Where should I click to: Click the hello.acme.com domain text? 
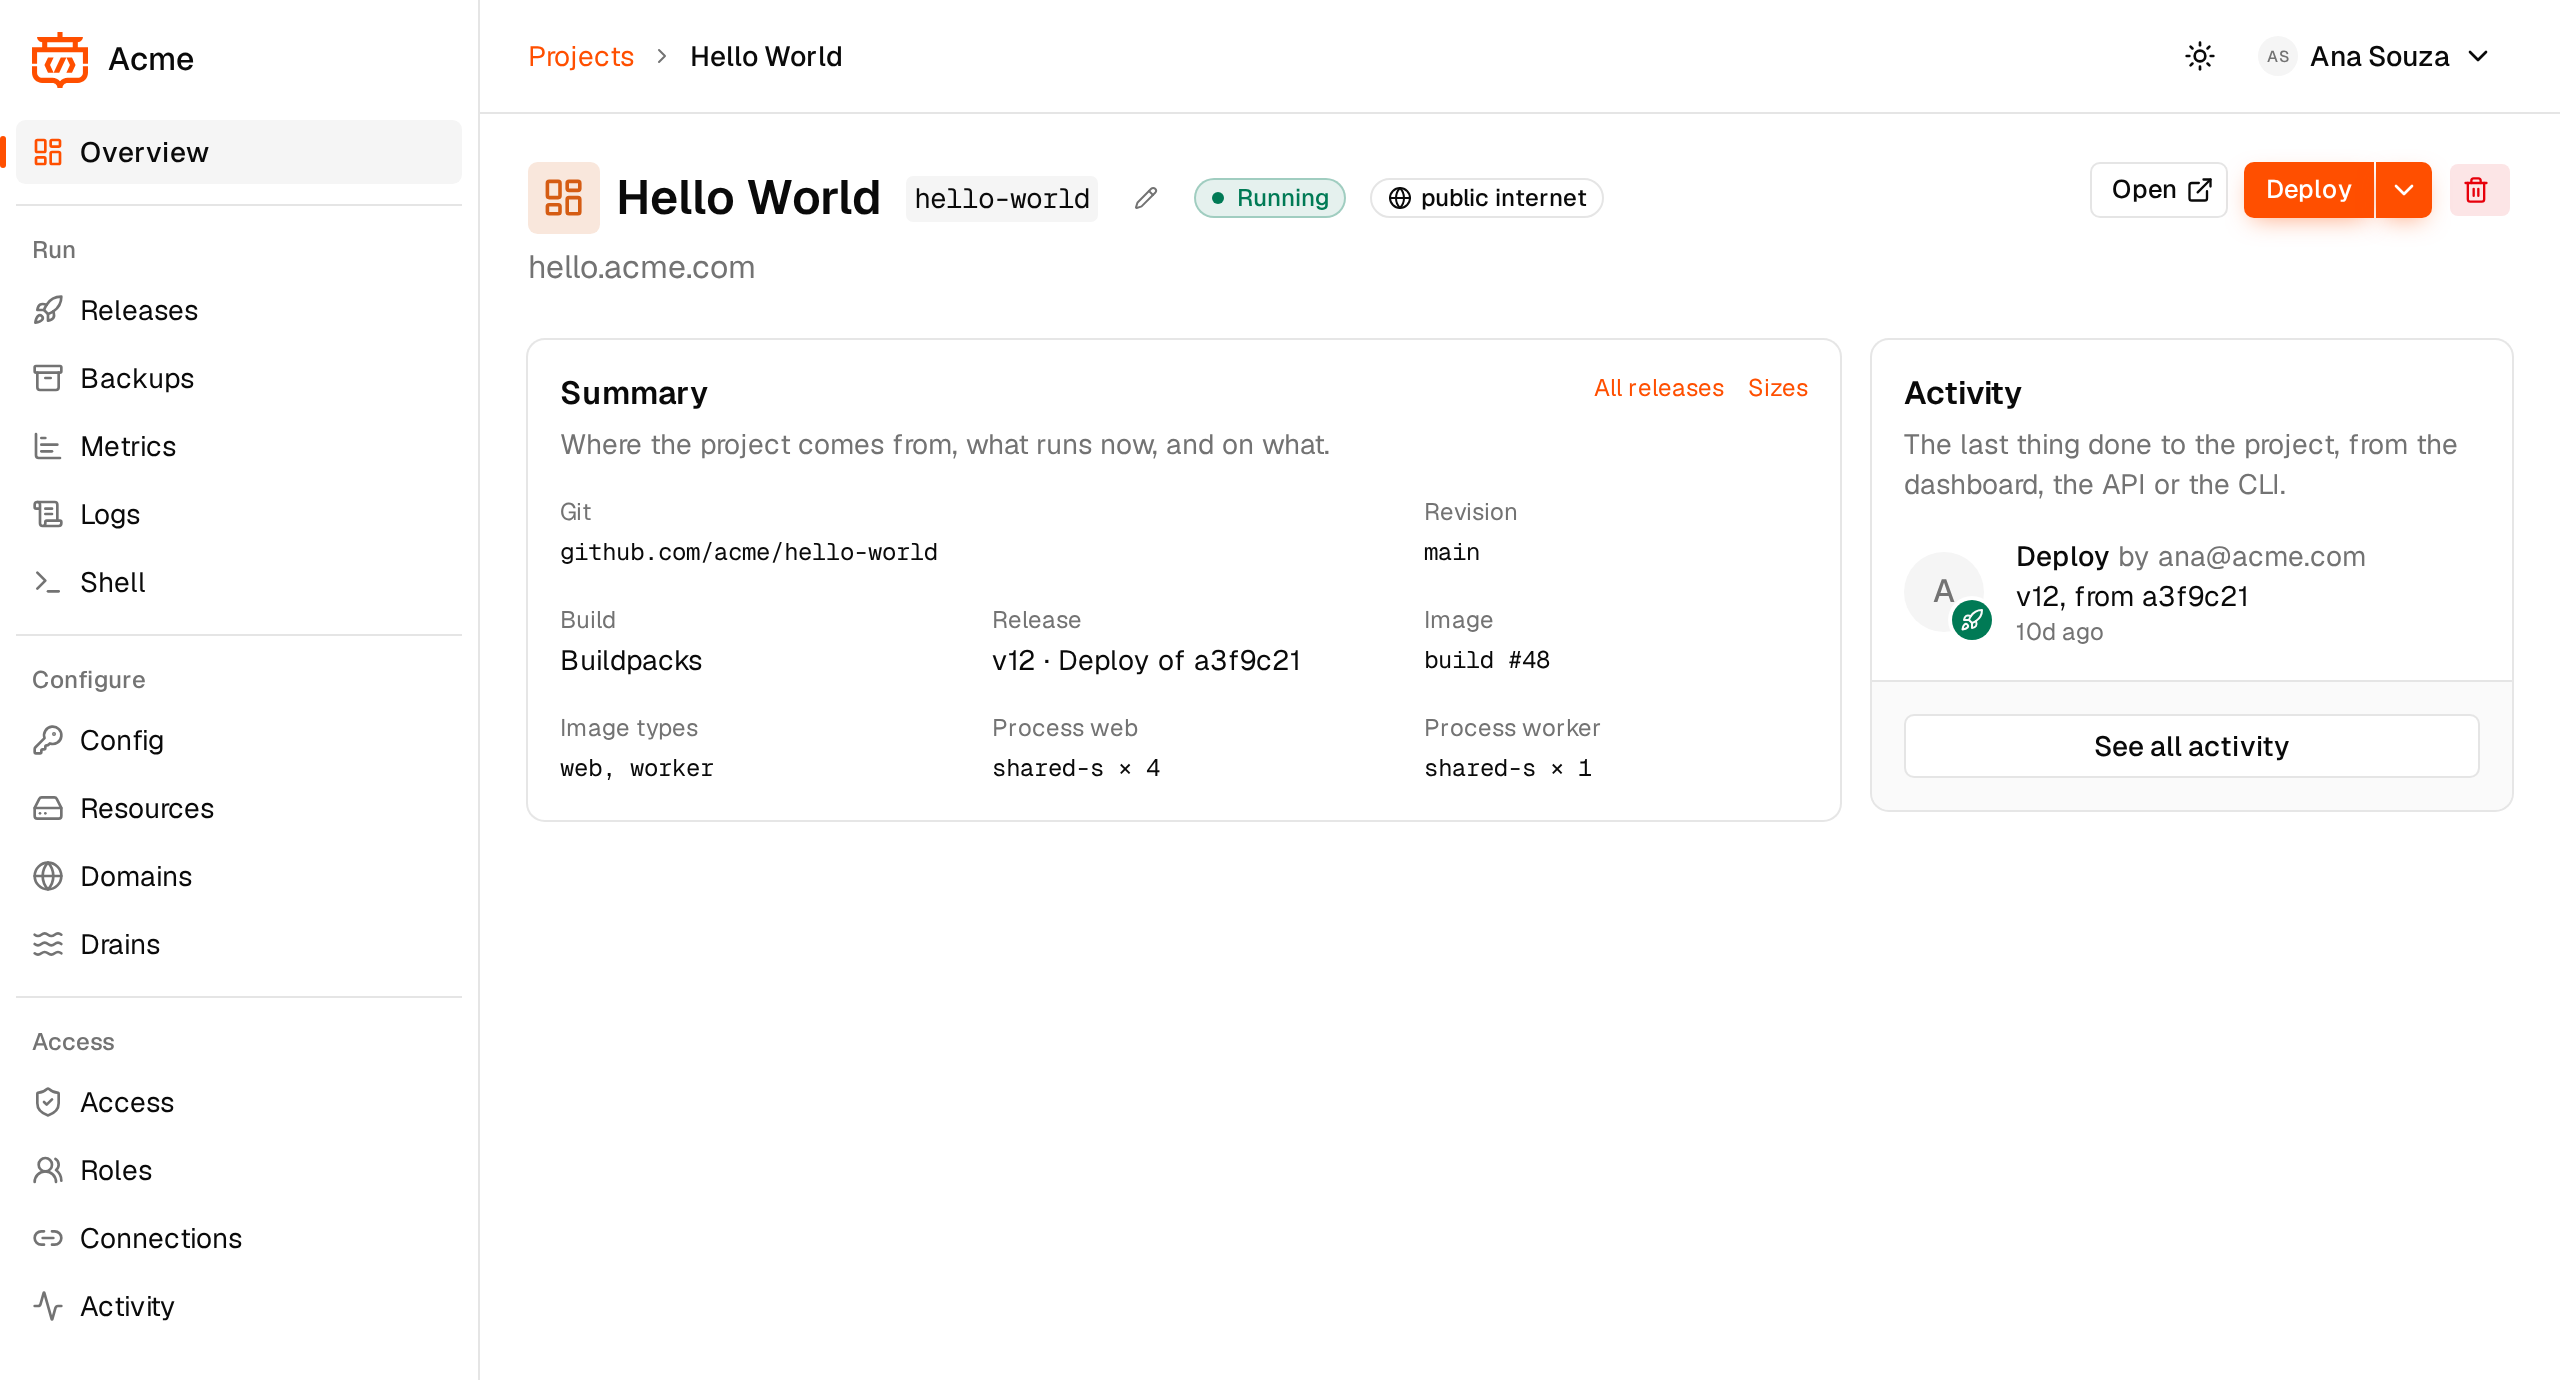641,267
